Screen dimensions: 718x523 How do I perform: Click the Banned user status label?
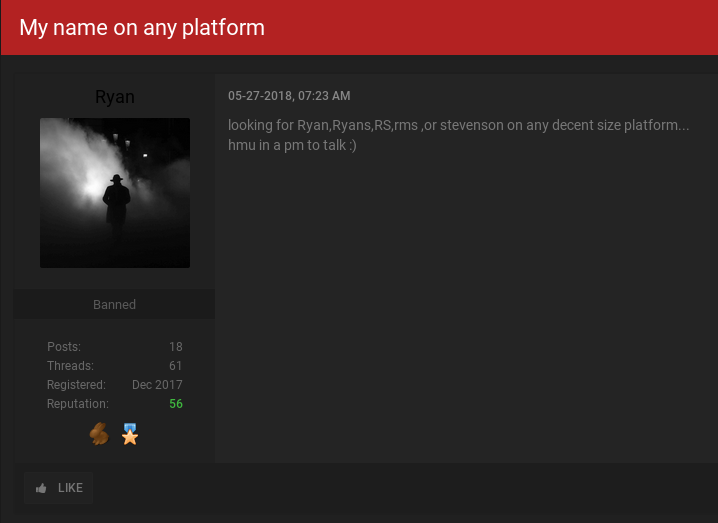pyautogui.click(x=114, y=305)
